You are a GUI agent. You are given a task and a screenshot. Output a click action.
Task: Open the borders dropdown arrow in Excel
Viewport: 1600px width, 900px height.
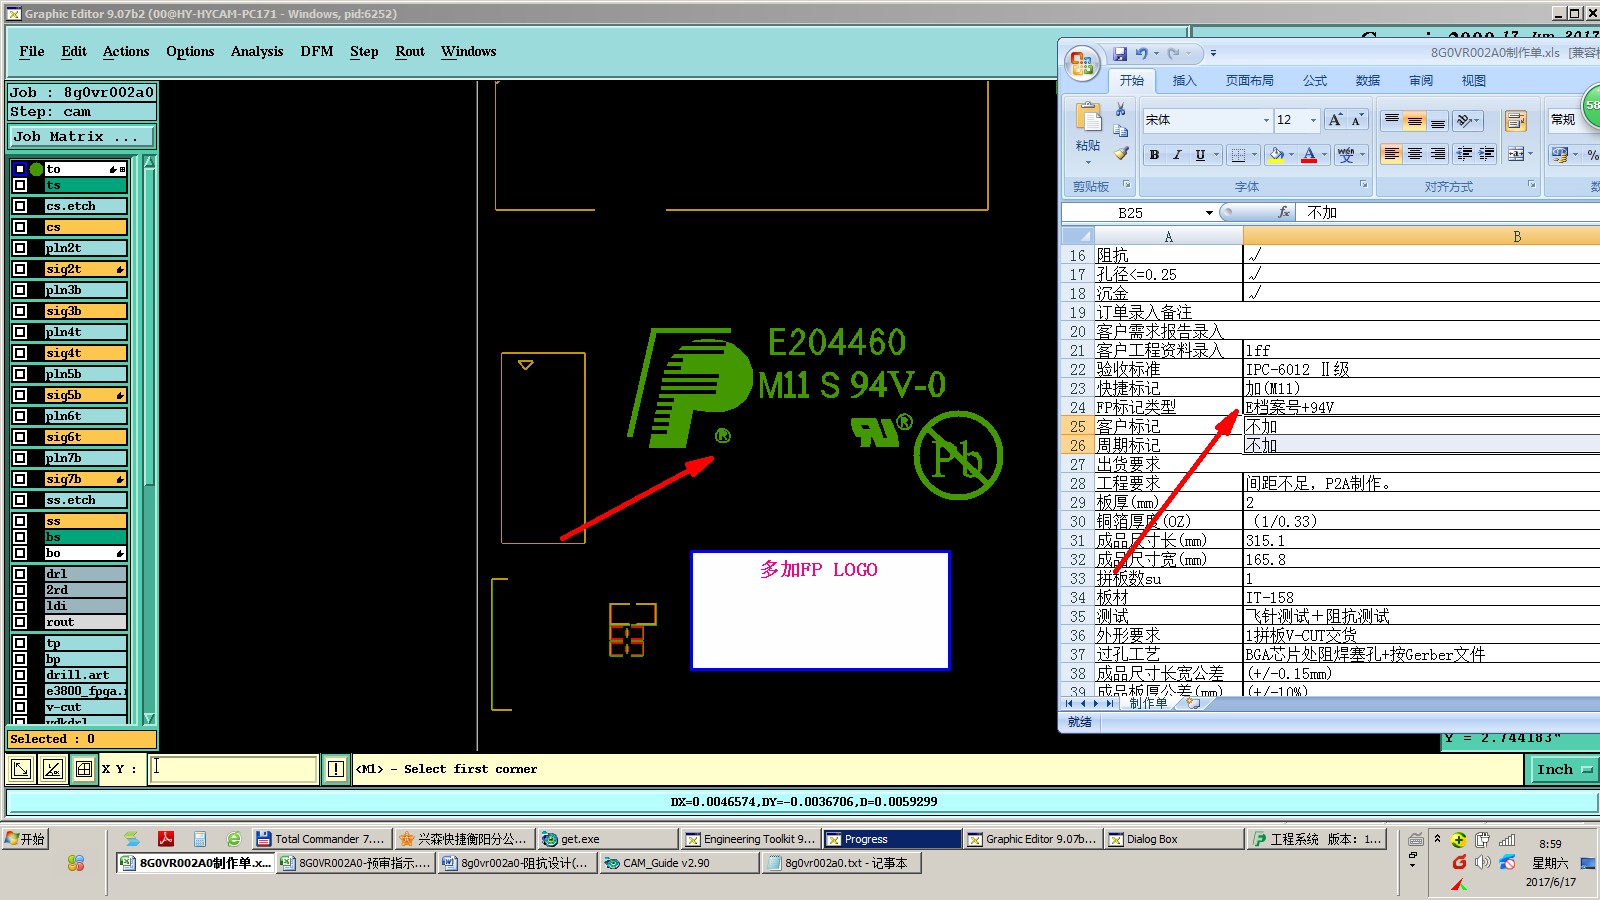point(1254,155)
